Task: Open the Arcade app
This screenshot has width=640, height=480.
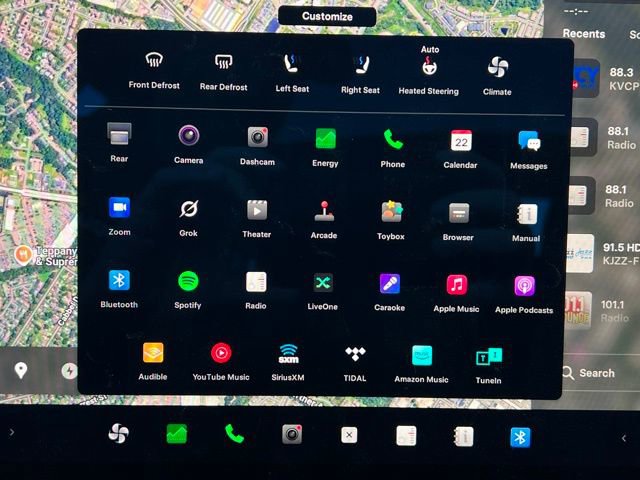Action: (324, 211)
